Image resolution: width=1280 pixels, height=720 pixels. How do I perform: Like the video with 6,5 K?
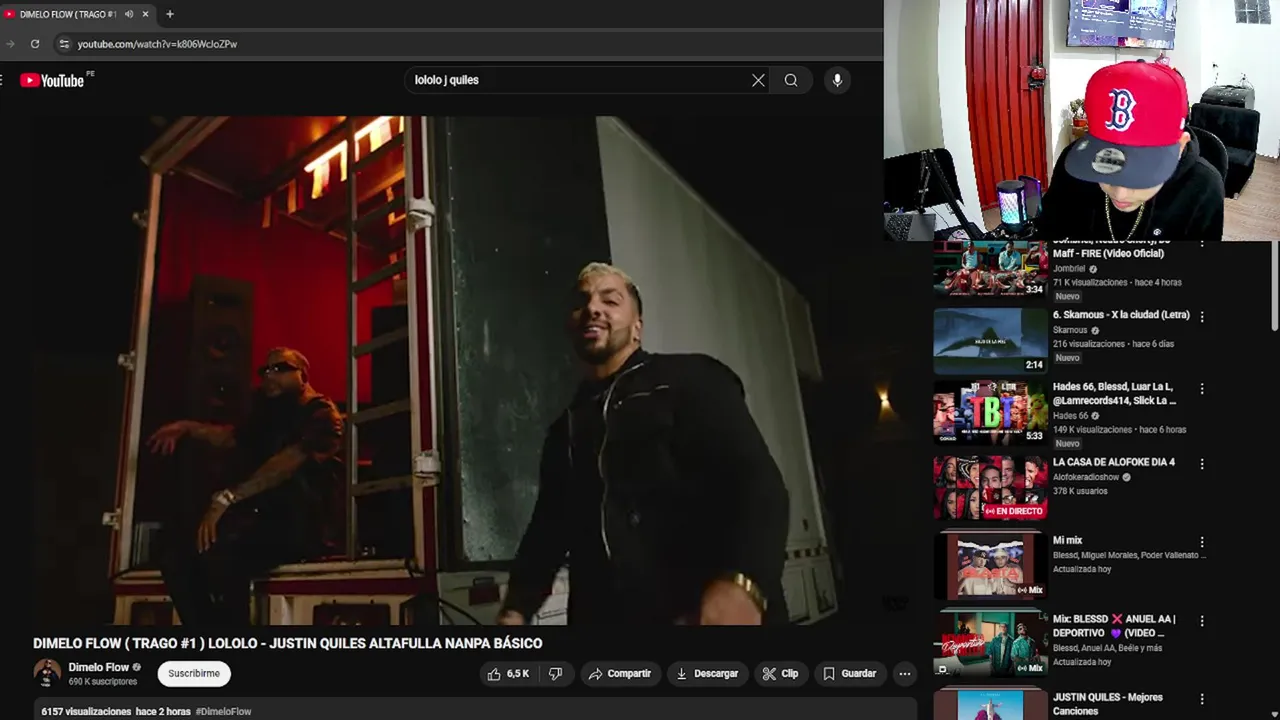pyautogui.click(x=509, y=674)
